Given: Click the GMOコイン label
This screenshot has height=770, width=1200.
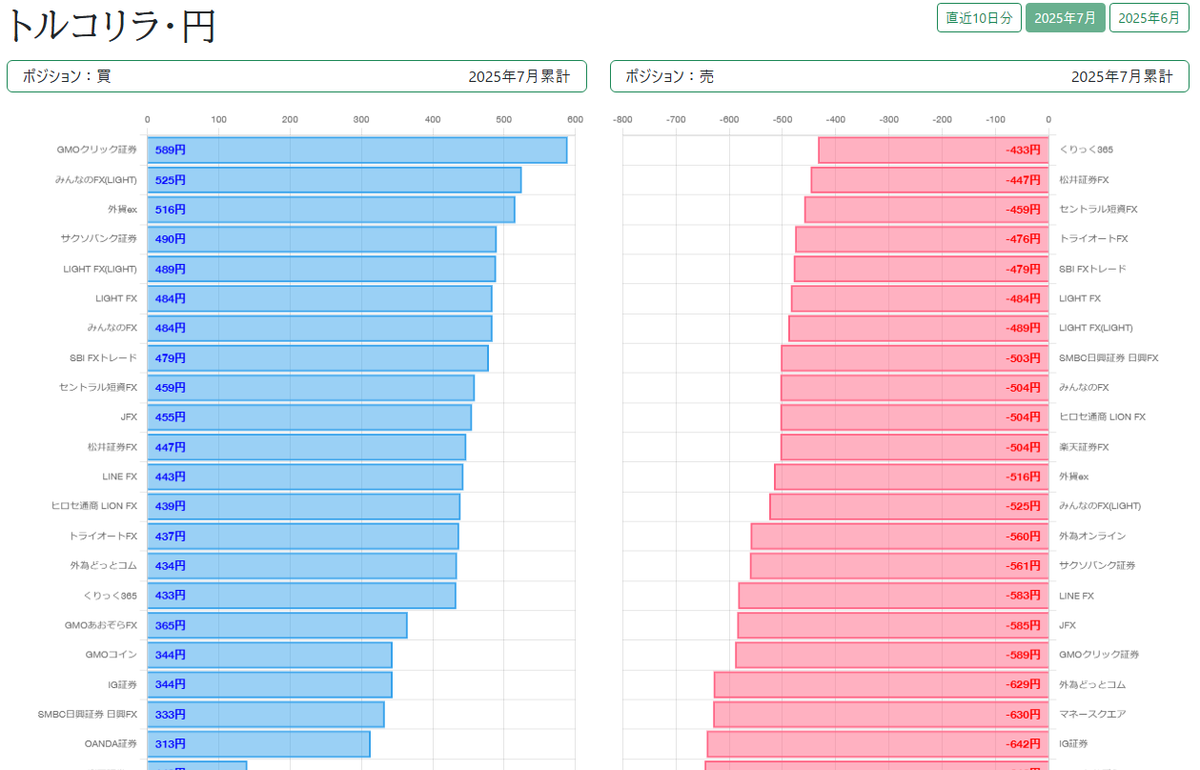Looking at the screenshot, I should coord(112,654).
